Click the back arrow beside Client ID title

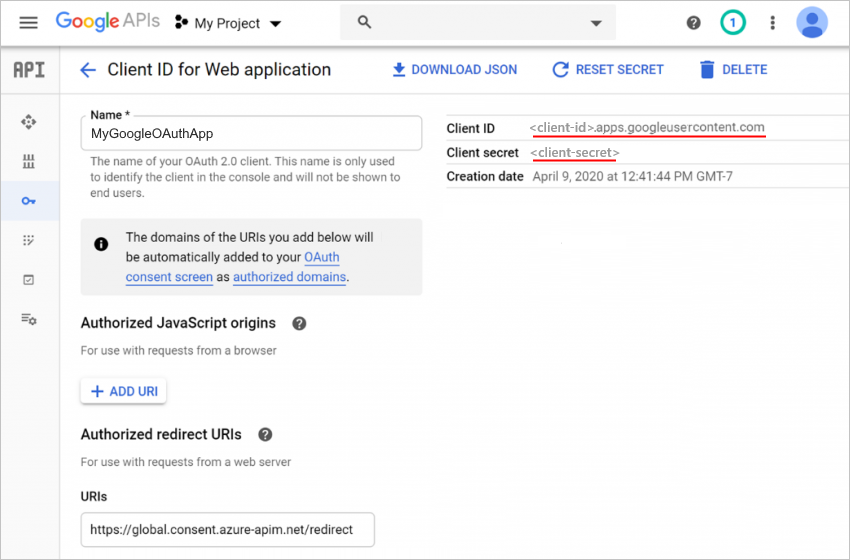coord(88,70)
